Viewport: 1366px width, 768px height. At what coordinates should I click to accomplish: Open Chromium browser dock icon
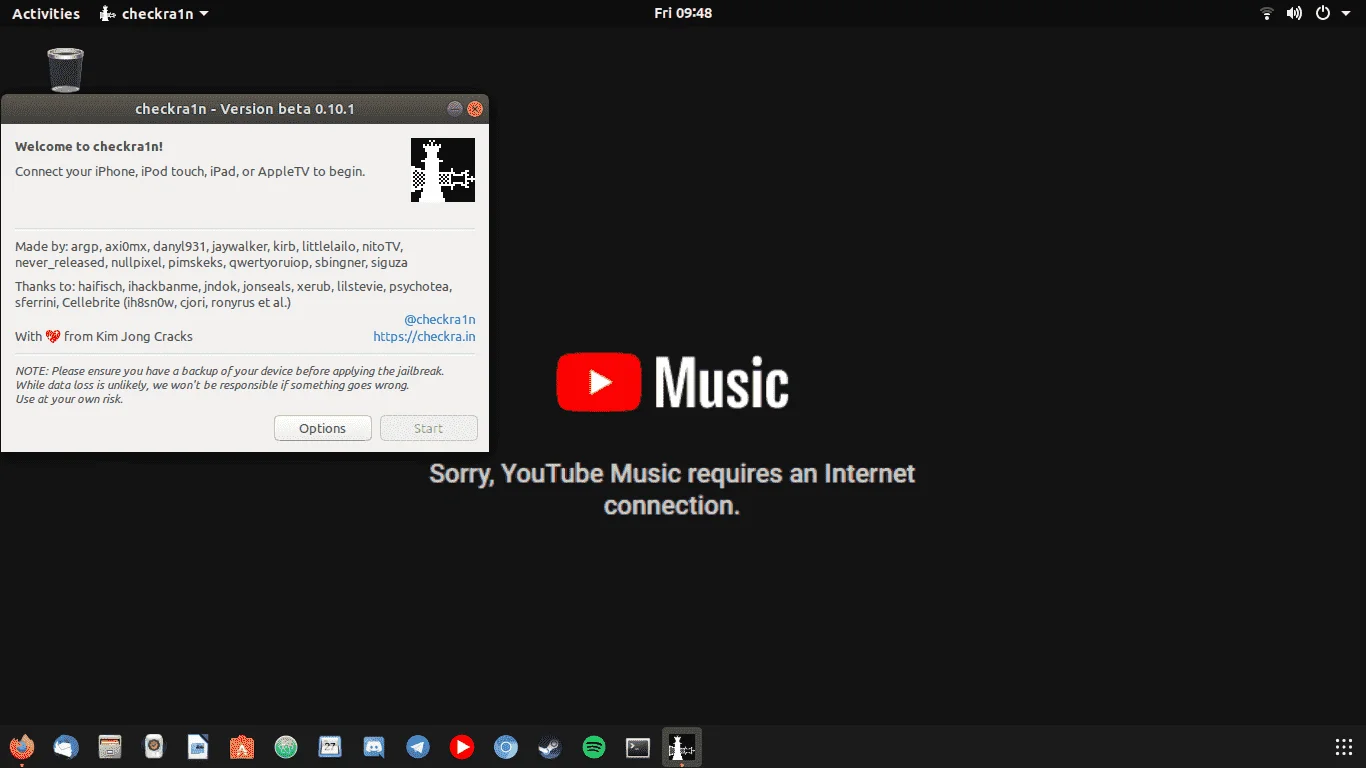point(506,747)
